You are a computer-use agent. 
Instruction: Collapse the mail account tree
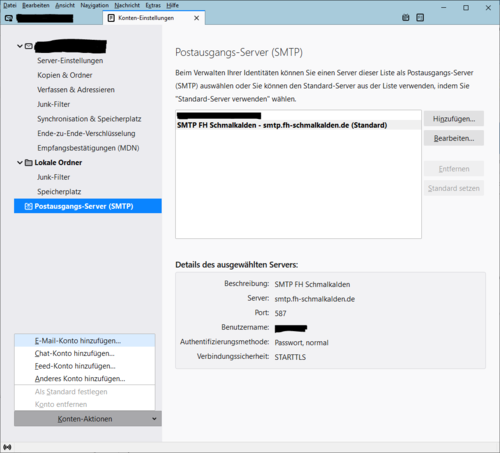pos(20,46)
